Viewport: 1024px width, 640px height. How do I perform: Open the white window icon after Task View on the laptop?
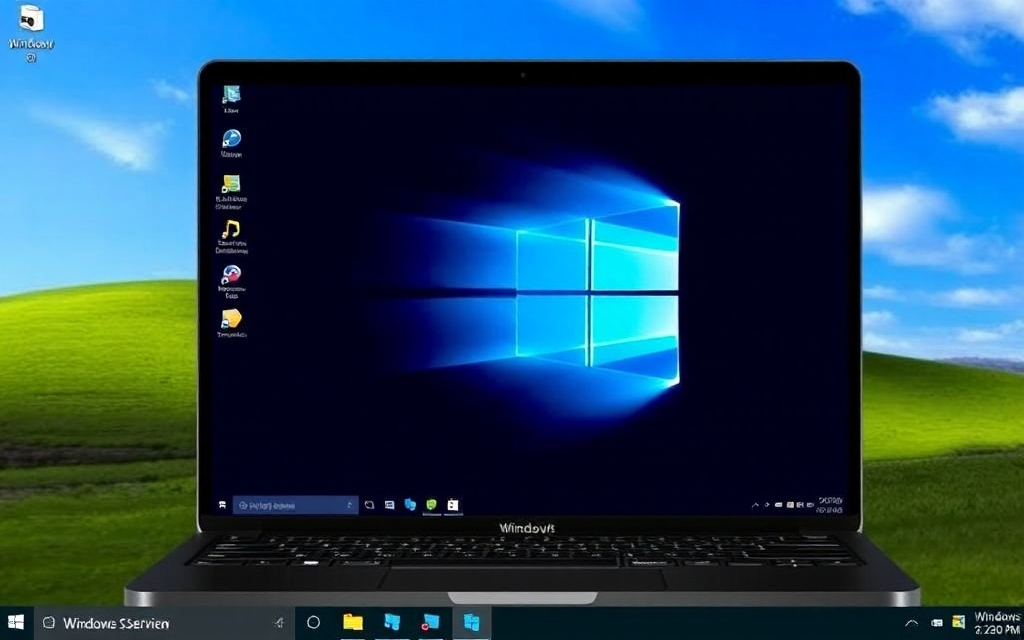coord(390,505)
